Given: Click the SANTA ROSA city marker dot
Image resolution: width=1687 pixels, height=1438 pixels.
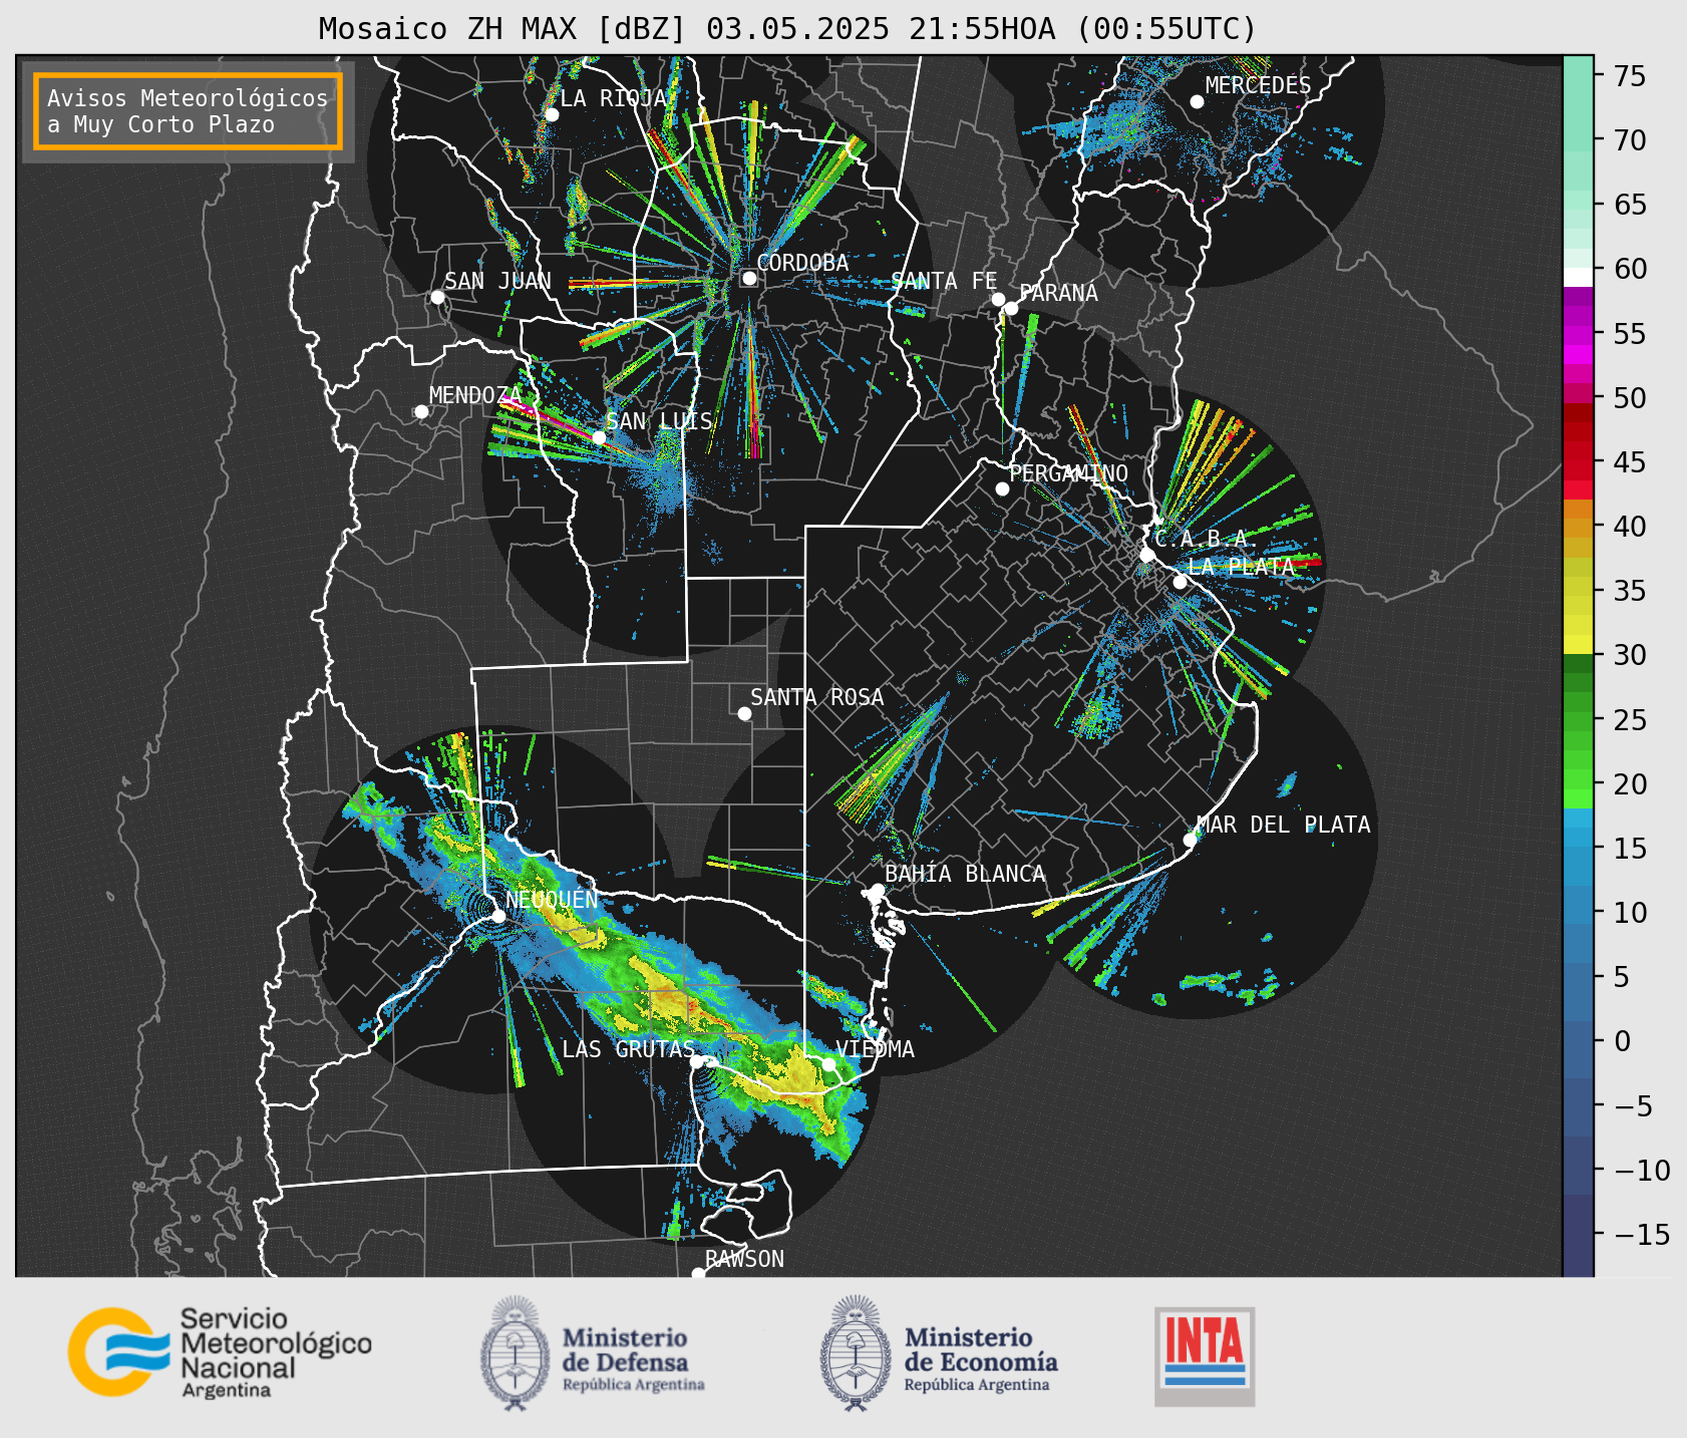Looking at the screenshot, I should click(x=744, y=714).
